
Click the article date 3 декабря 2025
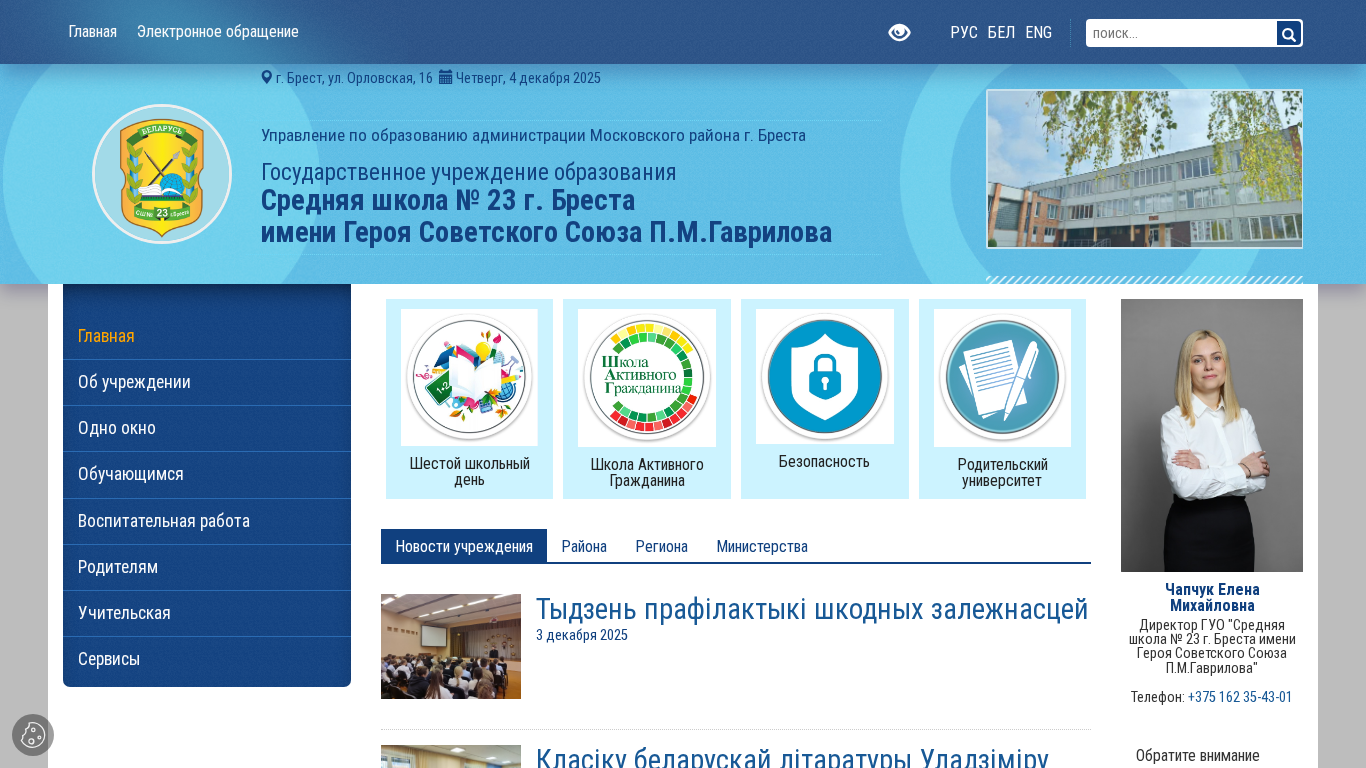(x=582, y=635)
